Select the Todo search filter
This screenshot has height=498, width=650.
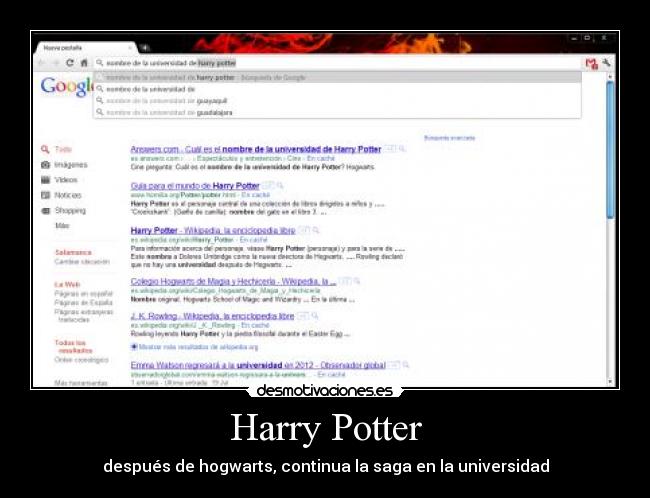[x=63, y=149]
